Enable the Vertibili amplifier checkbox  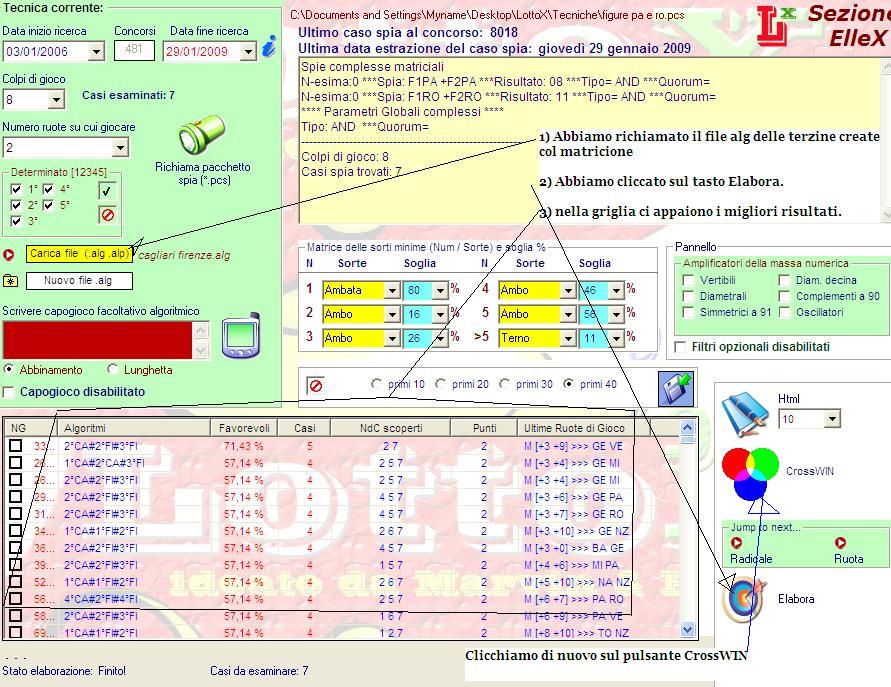[688, 280]
